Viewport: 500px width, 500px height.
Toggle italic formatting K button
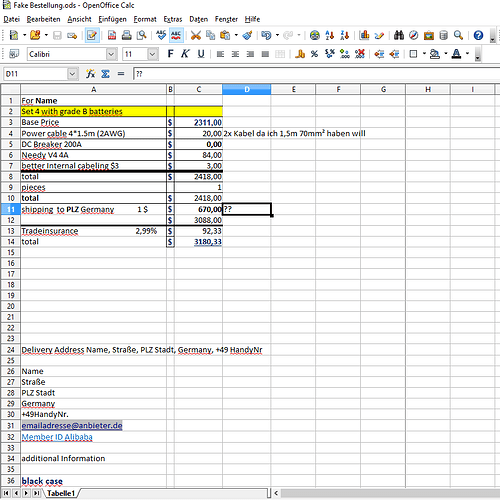click(185, 54)
